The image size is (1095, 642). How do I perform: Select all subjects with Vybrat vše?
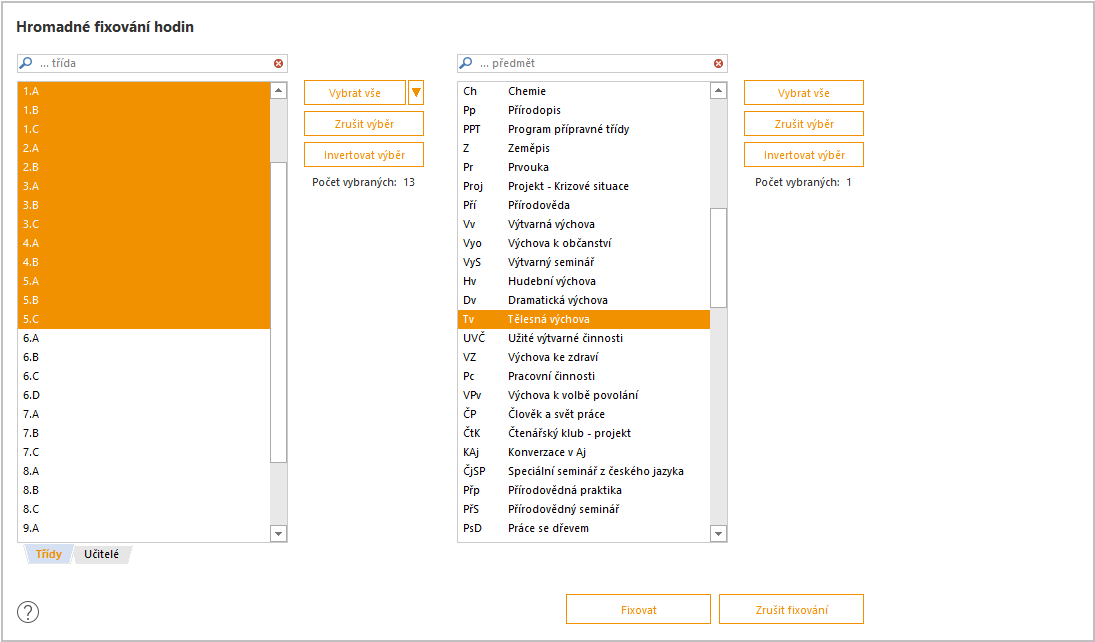tap(804, 92)
